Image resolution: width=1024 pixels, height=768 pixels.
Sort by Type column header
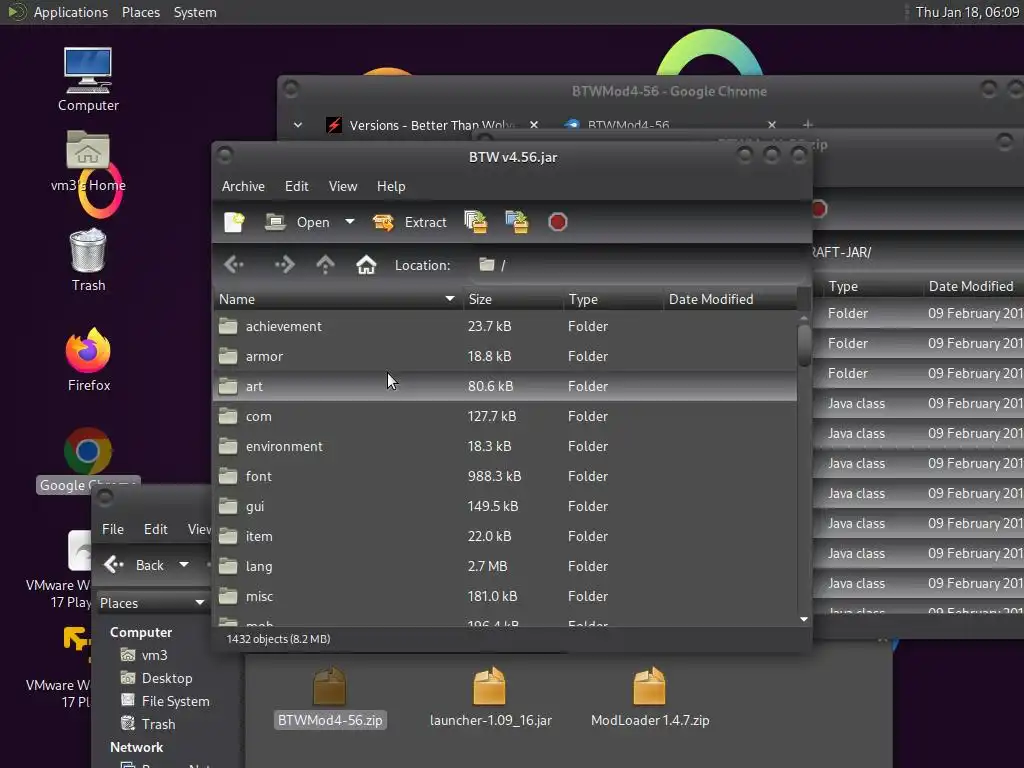pyautogui.click(x=613, y=299)
